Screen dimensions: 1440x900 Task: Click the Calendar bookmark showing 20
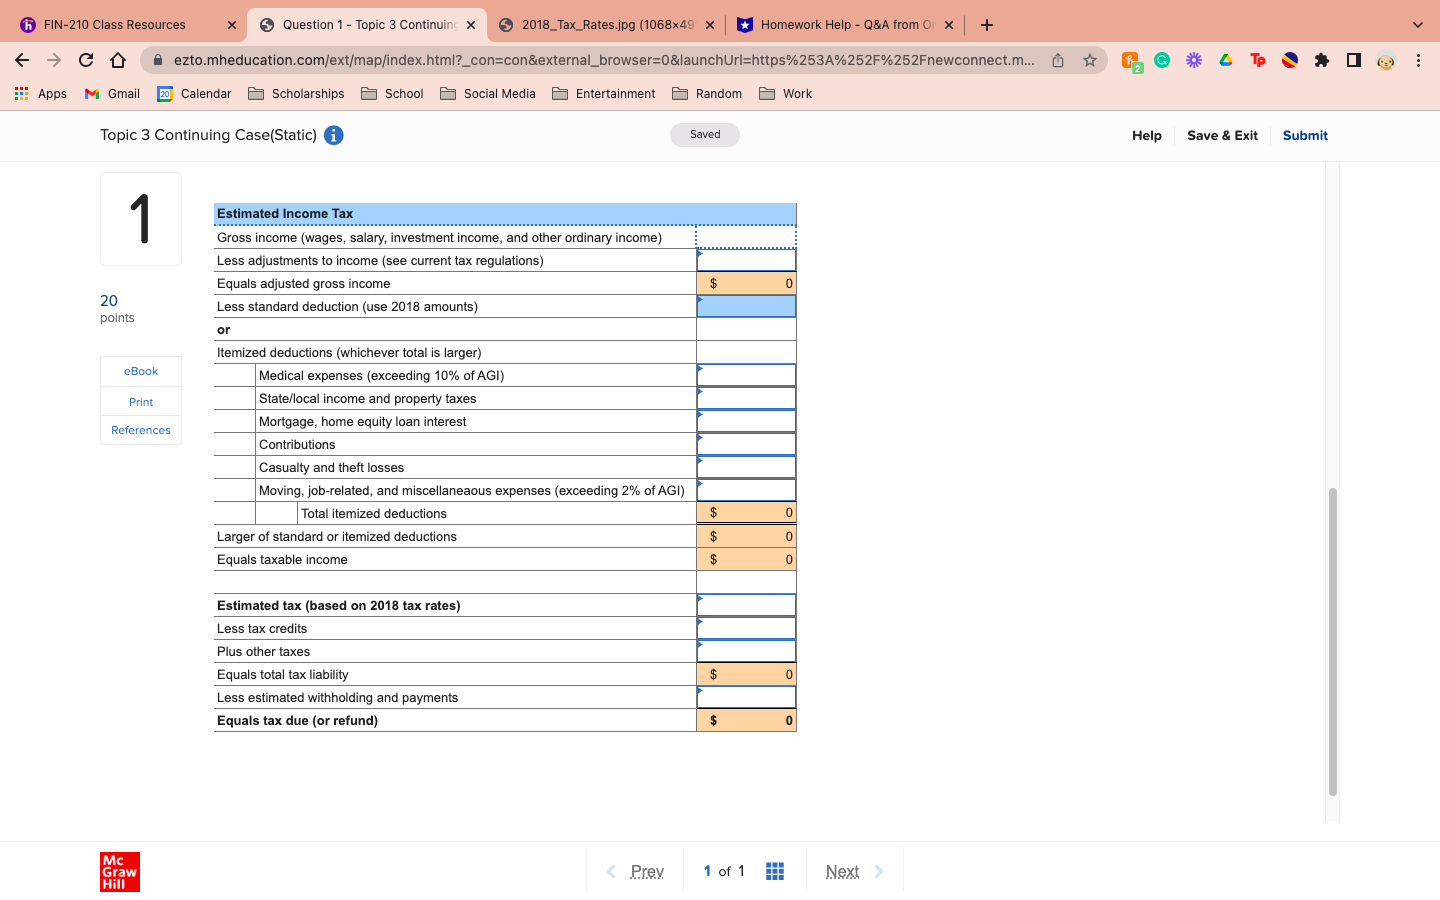point(194,93)
